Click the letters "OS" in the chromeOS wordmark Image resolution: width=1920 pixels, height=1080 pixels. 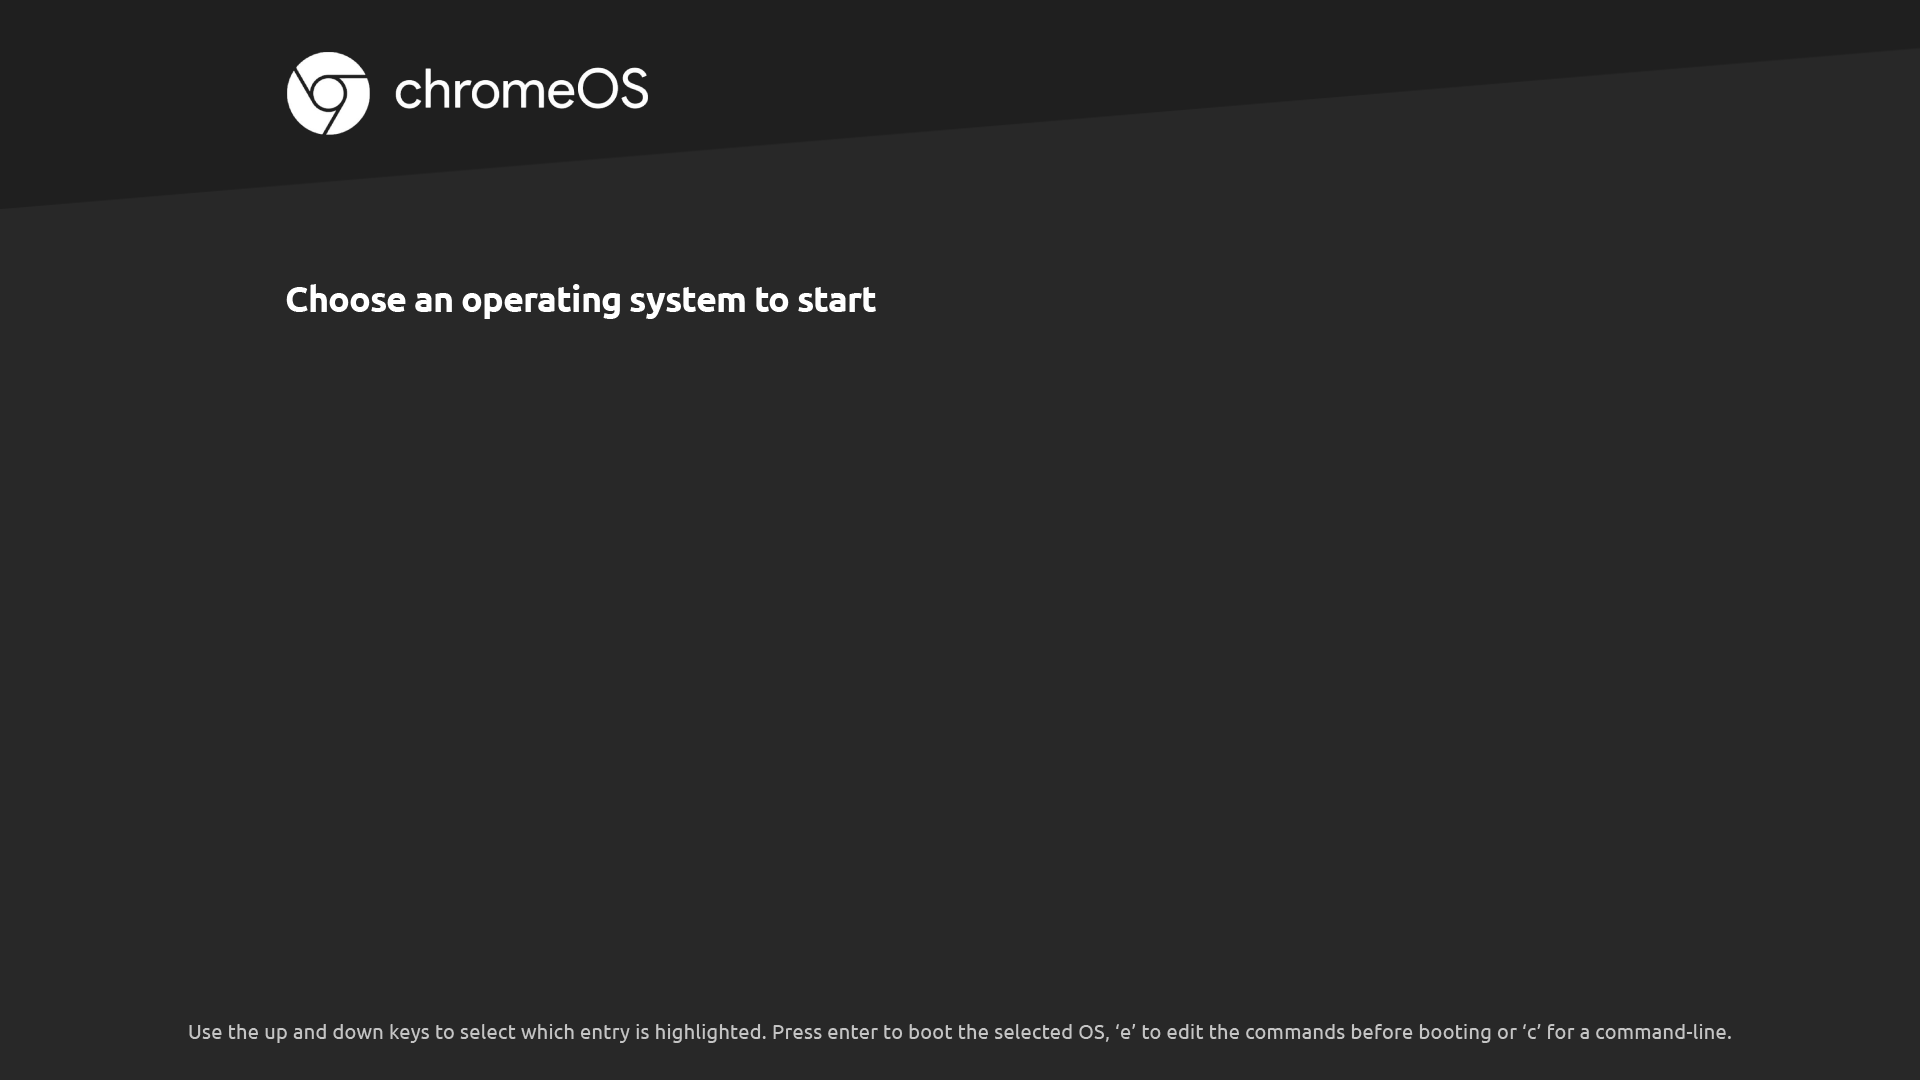click(612, 89)
